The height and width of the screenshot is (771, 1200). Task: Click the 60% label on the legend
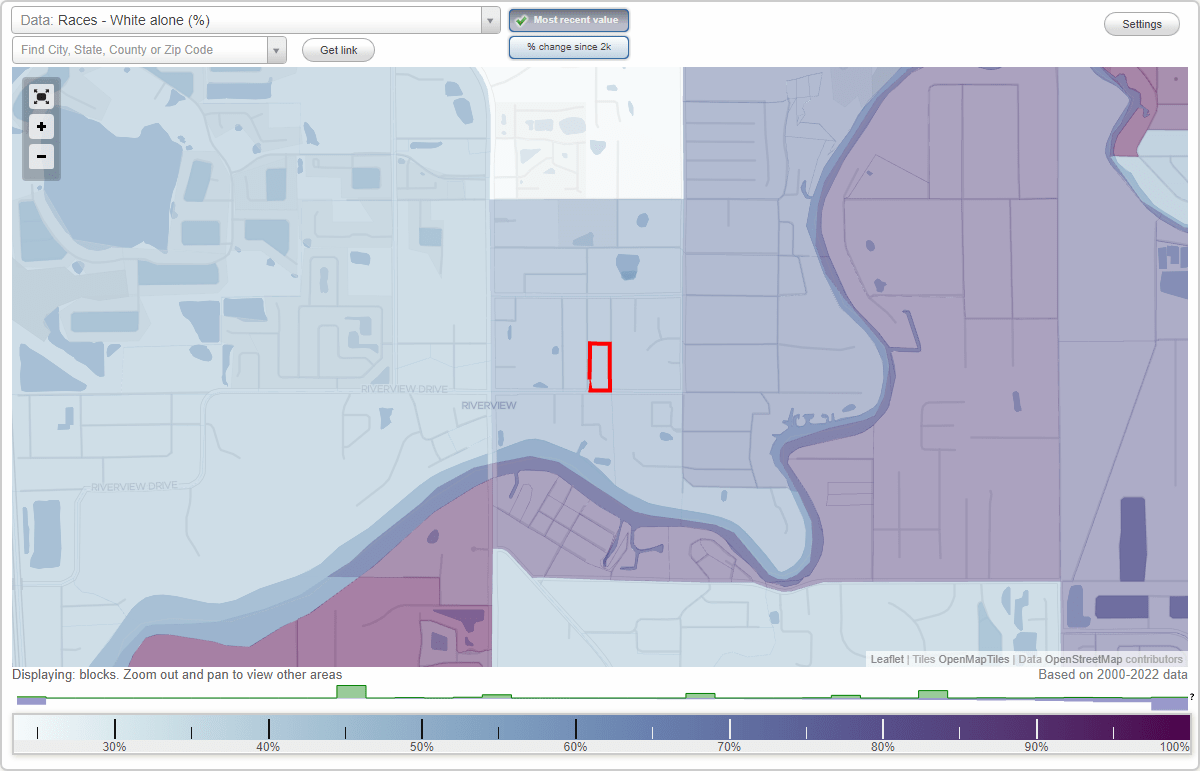[x=575, y=747]
